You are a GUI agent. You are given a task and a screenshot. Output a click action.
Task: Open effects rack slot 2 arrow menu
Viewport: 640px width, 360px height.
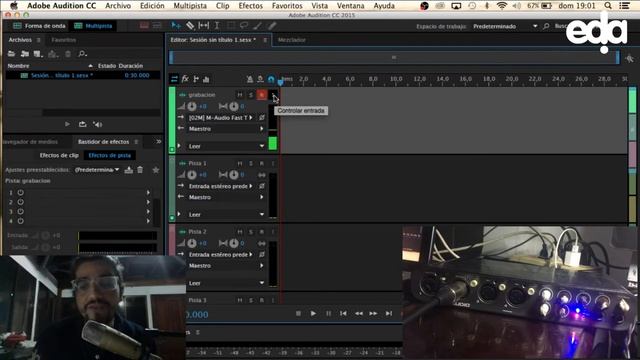click(148, 202)
